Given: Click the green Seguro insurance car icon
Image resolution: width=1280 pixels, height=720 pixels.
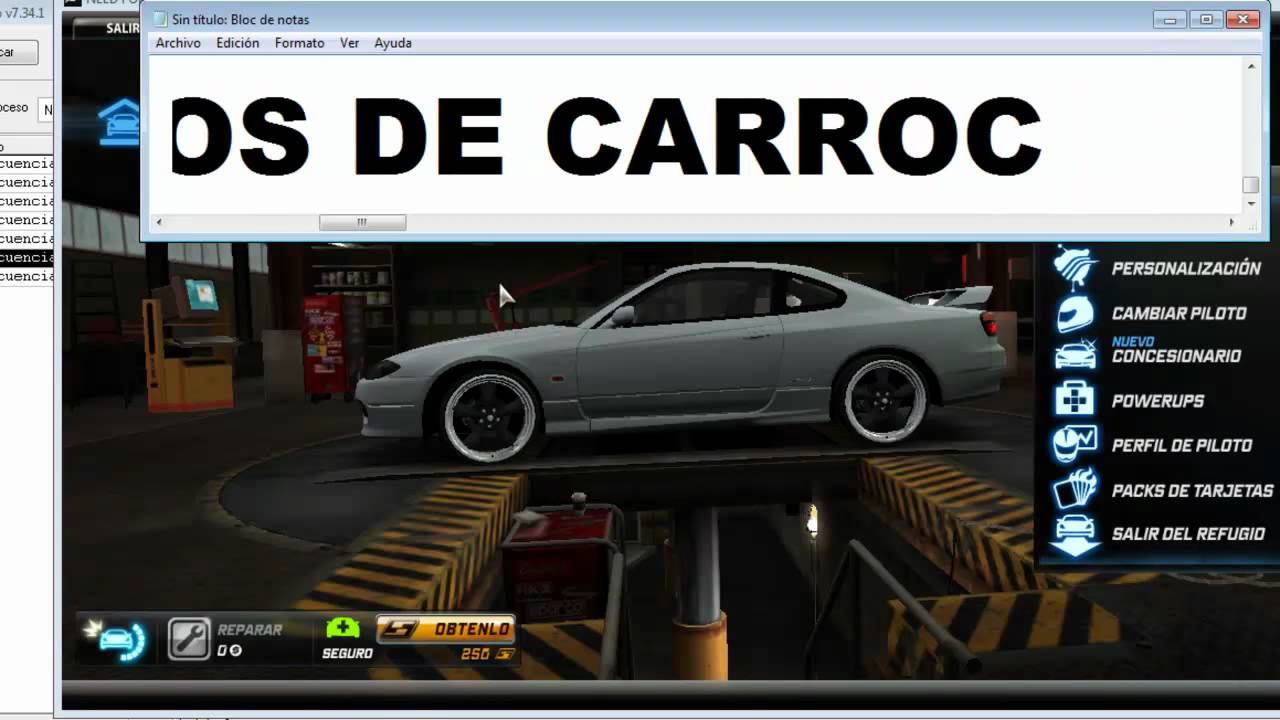Looking at the screenshot, I should (343, 628).
